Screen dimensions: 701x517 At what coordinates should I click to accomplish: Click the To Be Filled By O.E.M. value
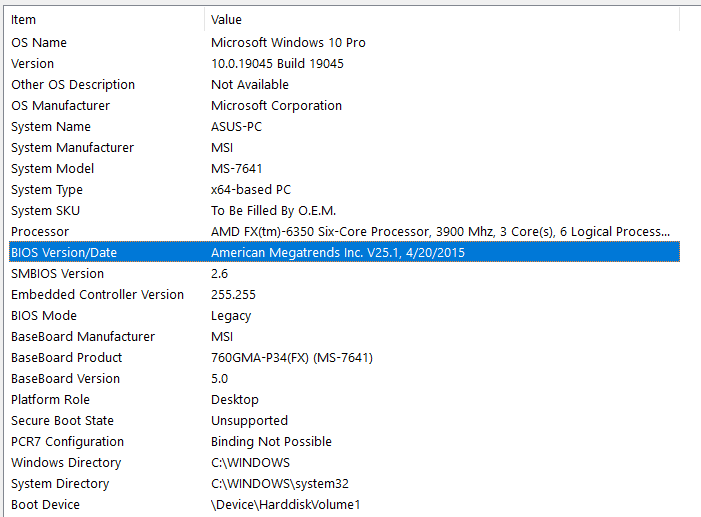click(x=274, y=211)
